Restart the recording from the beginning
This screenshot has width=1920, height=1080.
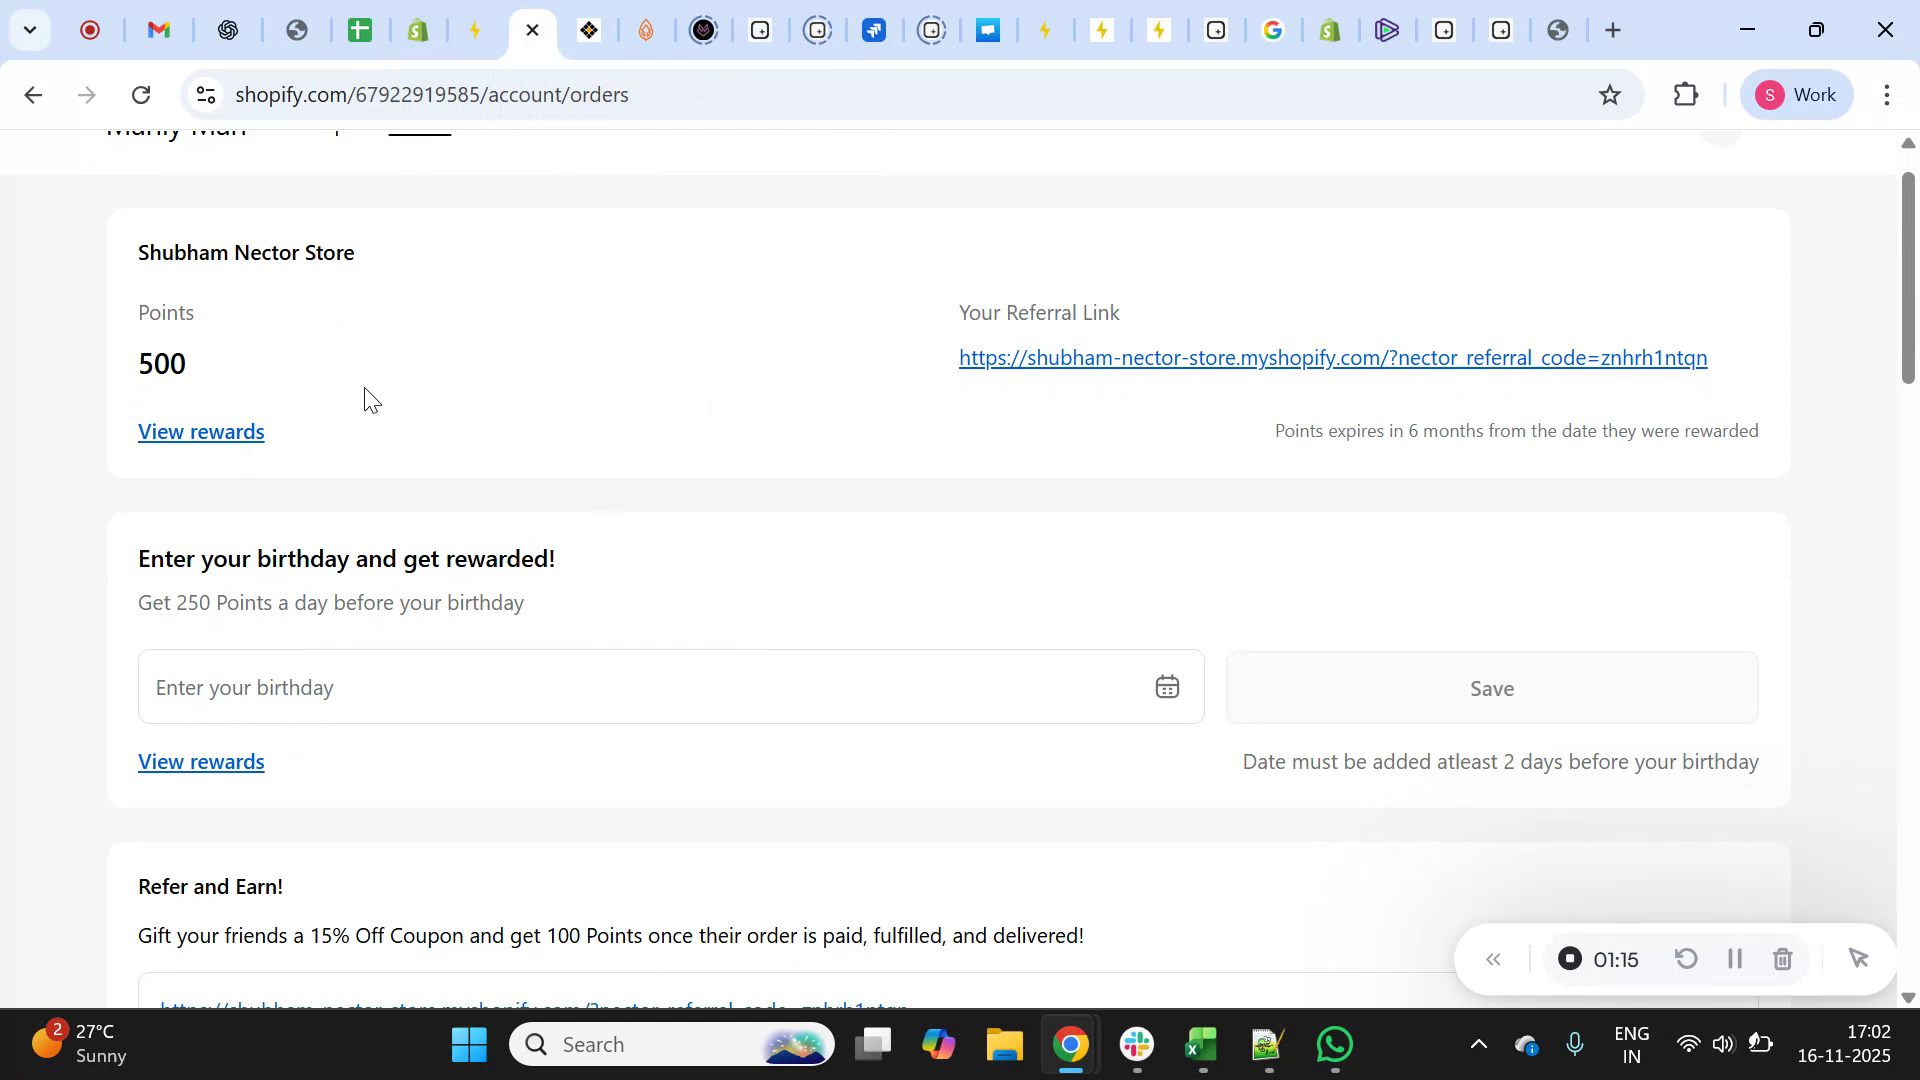(x=1685, y=958)
